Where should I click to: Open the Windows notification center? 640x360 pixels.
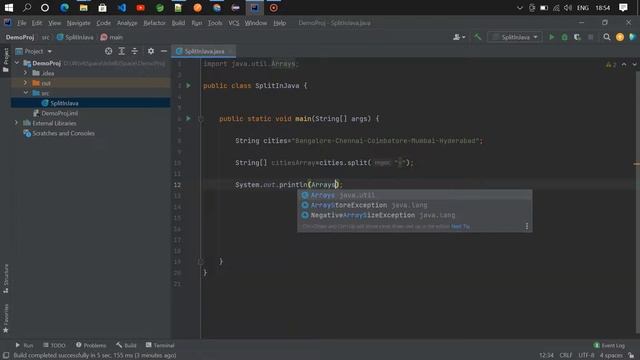[623, 7]
